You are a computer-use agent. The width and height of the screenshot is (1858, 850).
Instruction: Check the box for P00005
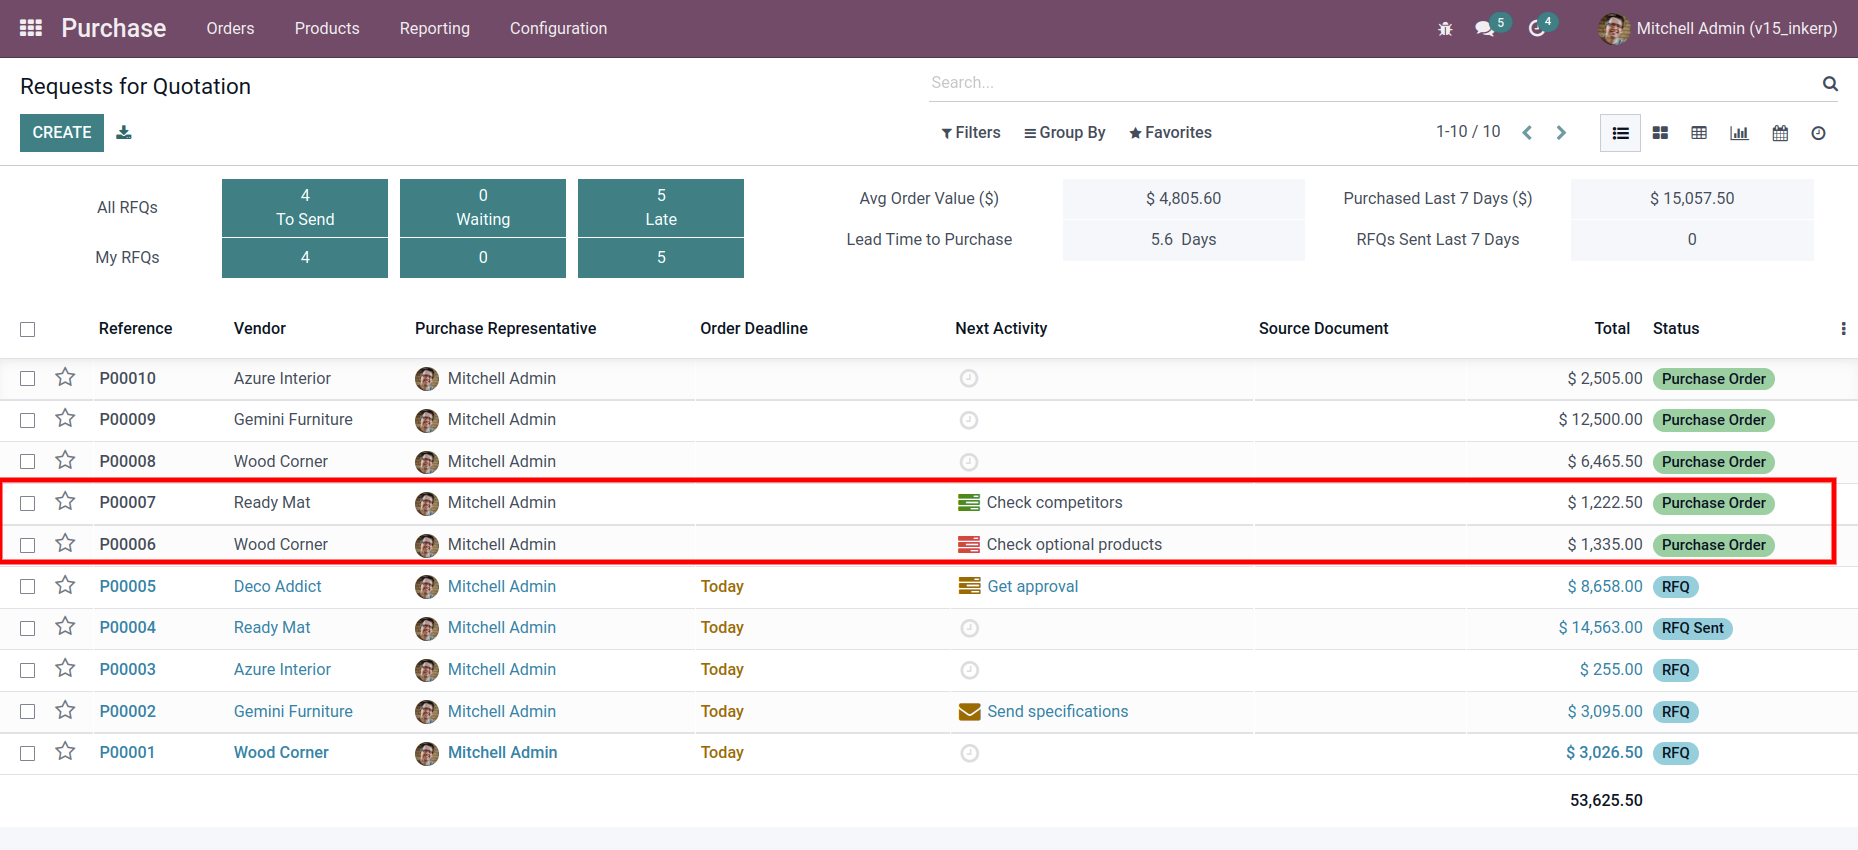[28, 587]
